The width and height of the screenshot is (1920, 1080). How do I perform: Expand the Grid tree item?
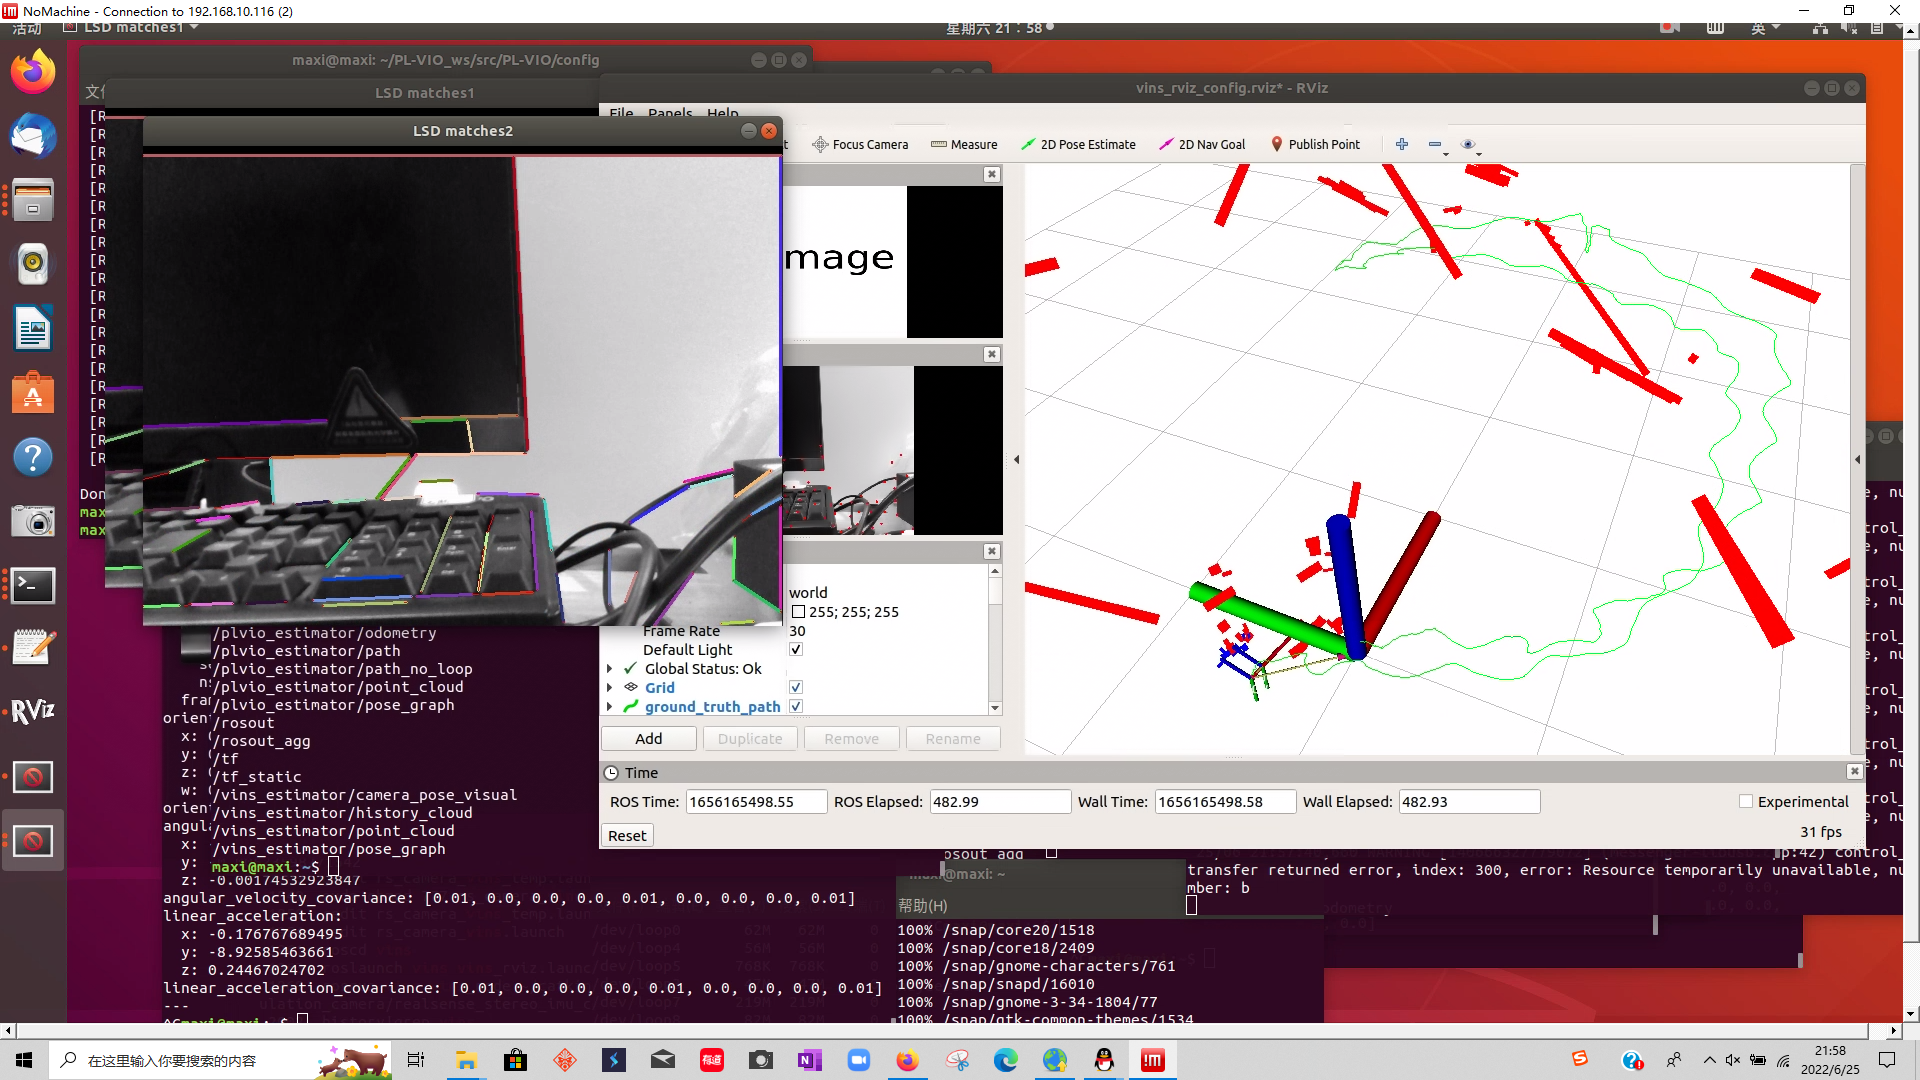point(609,687)
